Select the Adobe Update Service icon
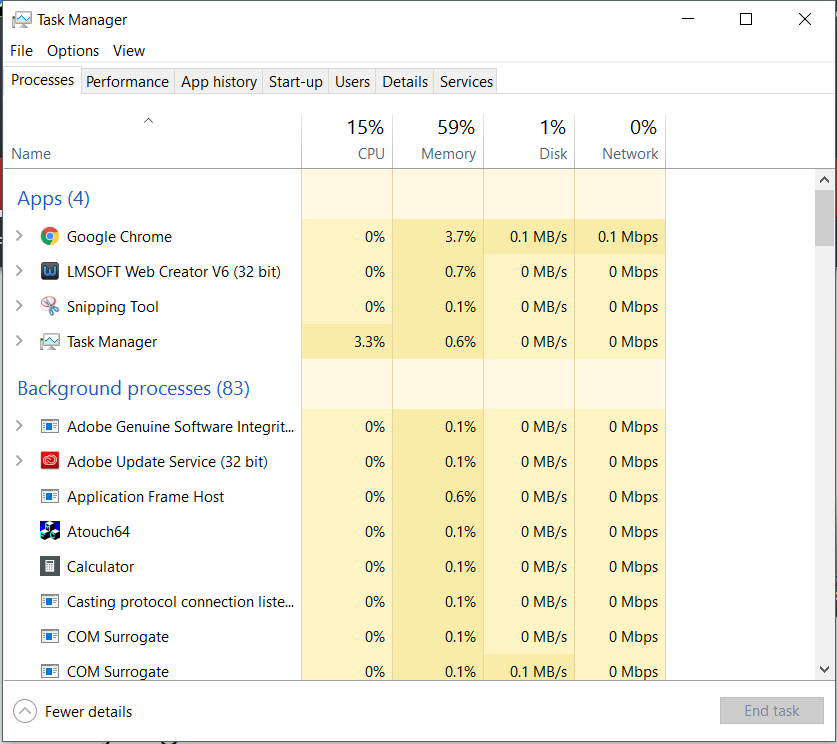The image size is (837, 744). [50, 462]
